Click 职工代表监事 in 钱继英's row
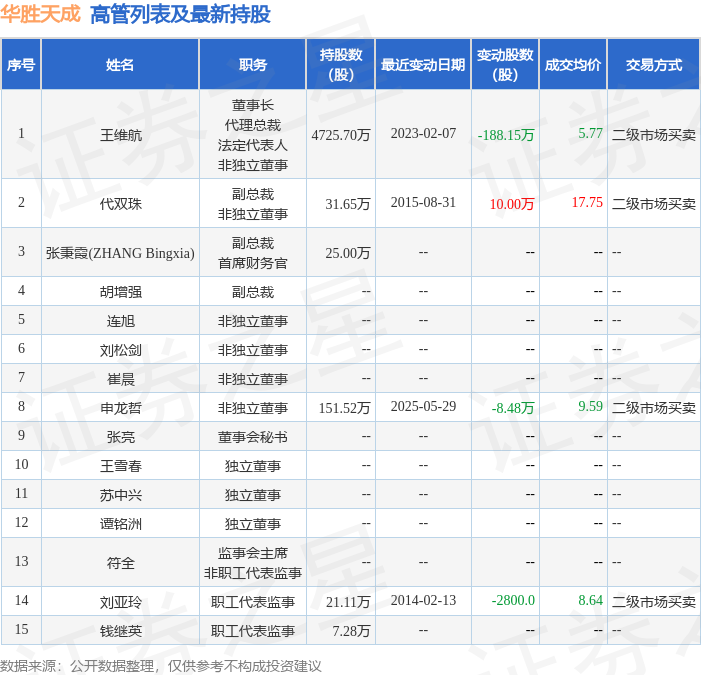Image resolution: width=701 pixels, height=675 pixels. 253,631
